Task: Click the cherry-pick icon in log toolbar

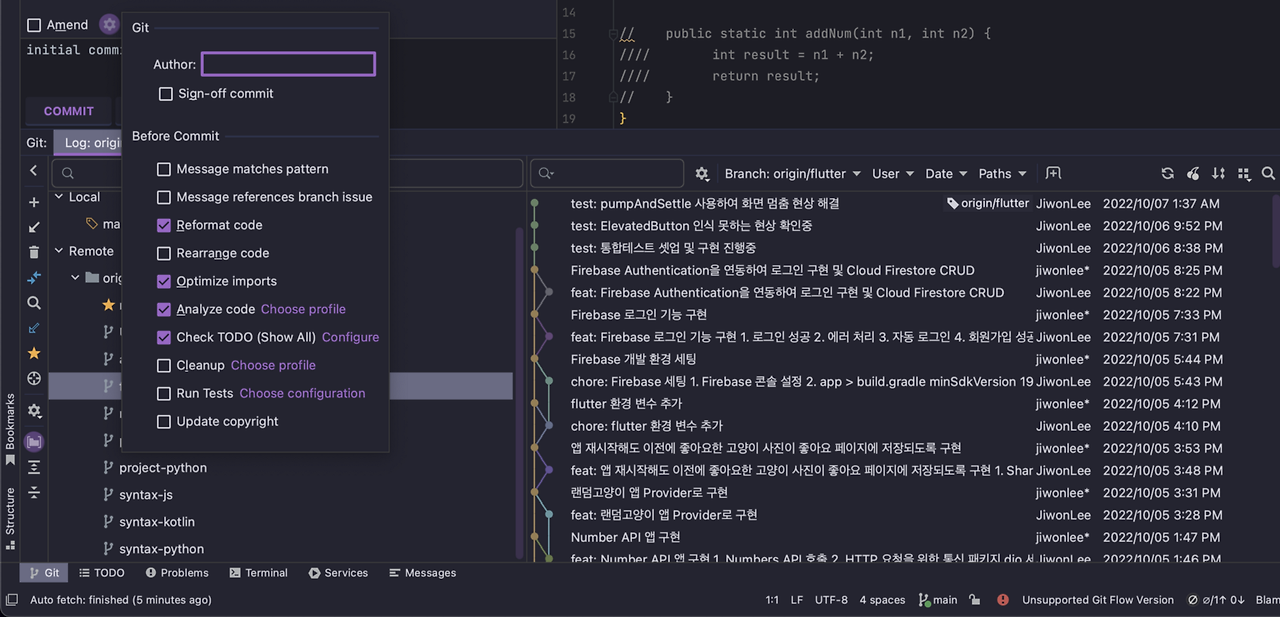Action: click(x=1193, y=173)
